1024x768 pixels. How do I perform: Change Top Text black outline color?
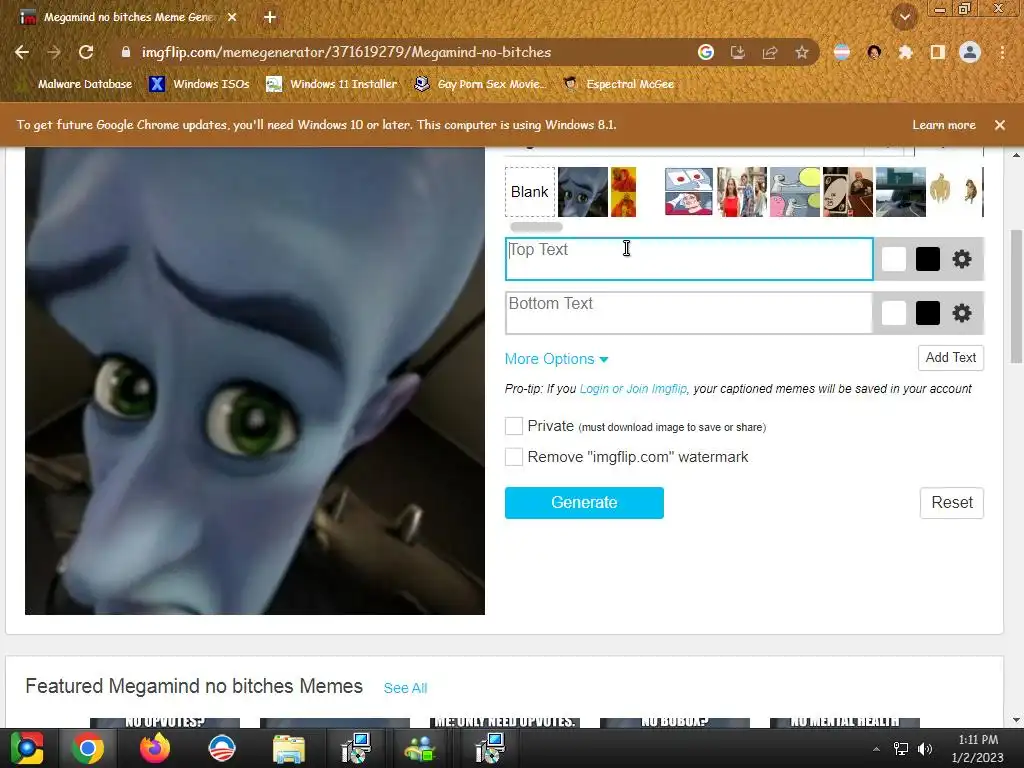point(927,259)
